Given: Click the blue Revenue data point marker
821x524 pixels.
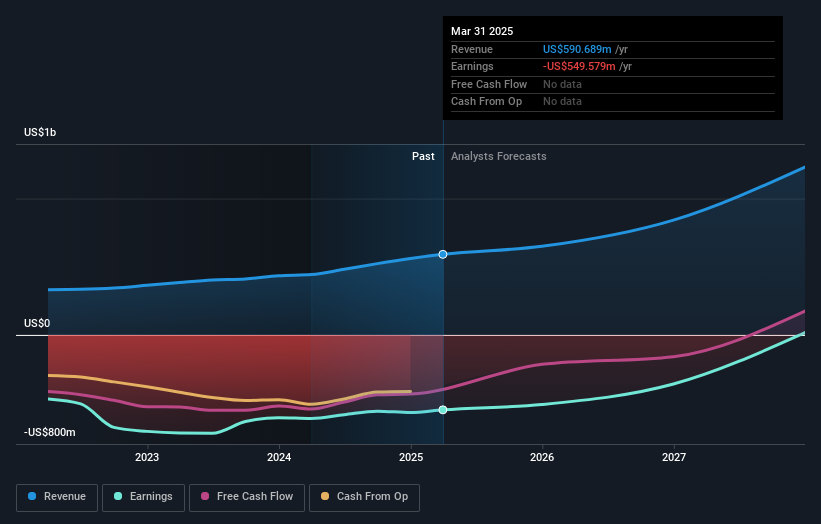Looking at the screenshot, I should tap(443, 254).
